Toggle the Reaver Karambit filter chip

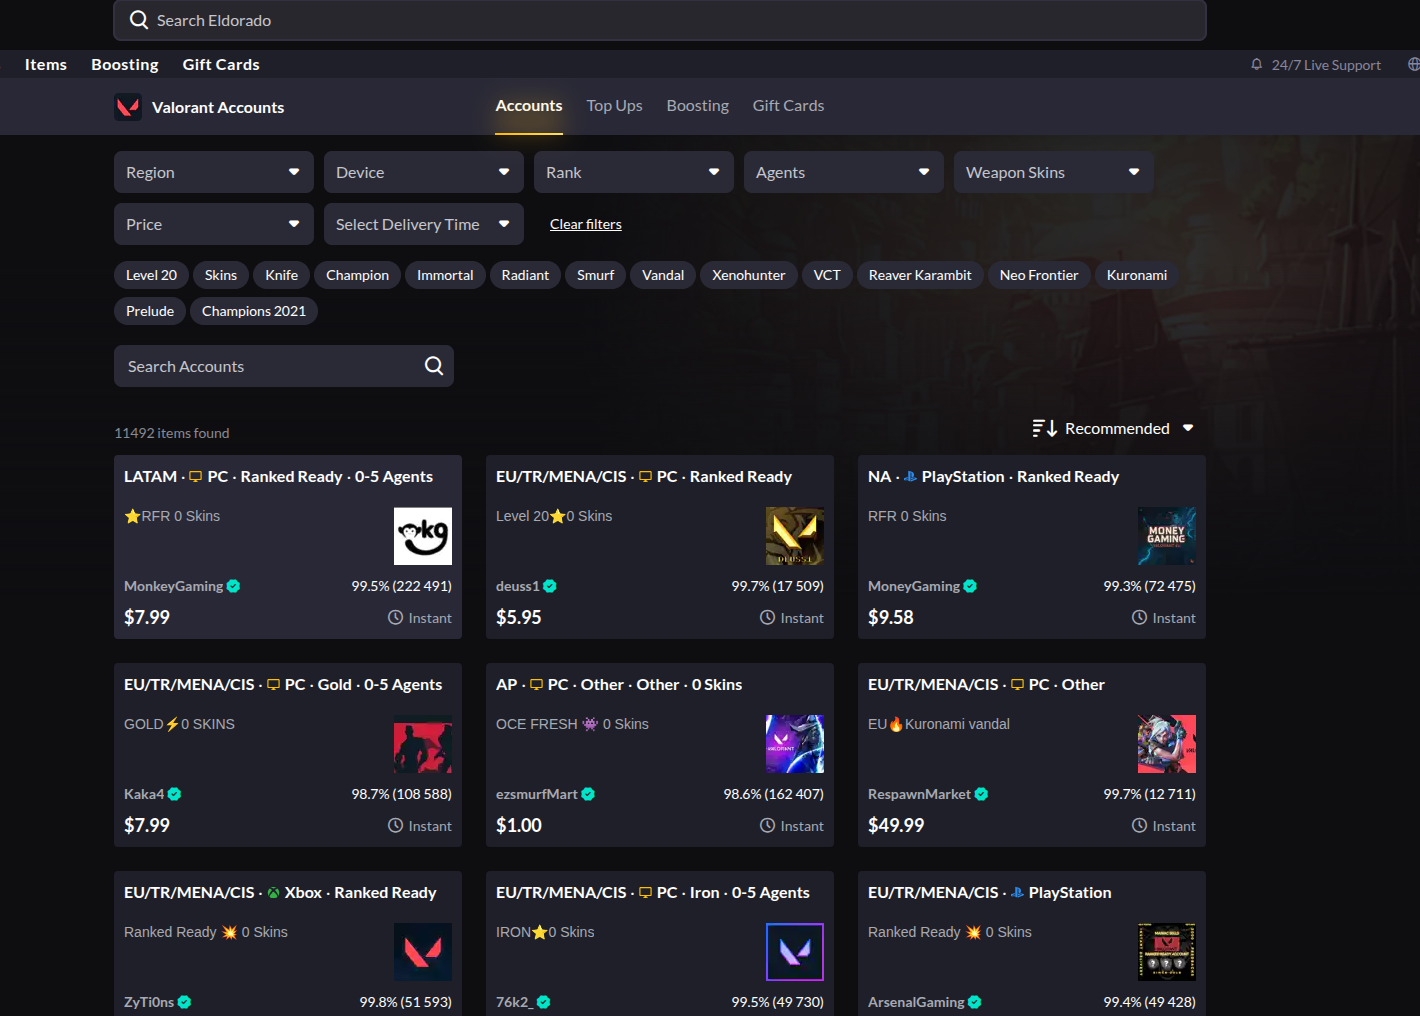coord(919,275)
